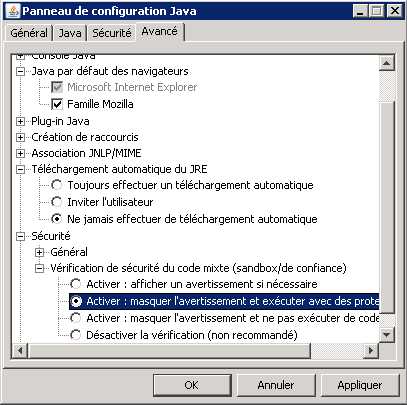Click the horizontal scrollbar thumb

[169, 351]
